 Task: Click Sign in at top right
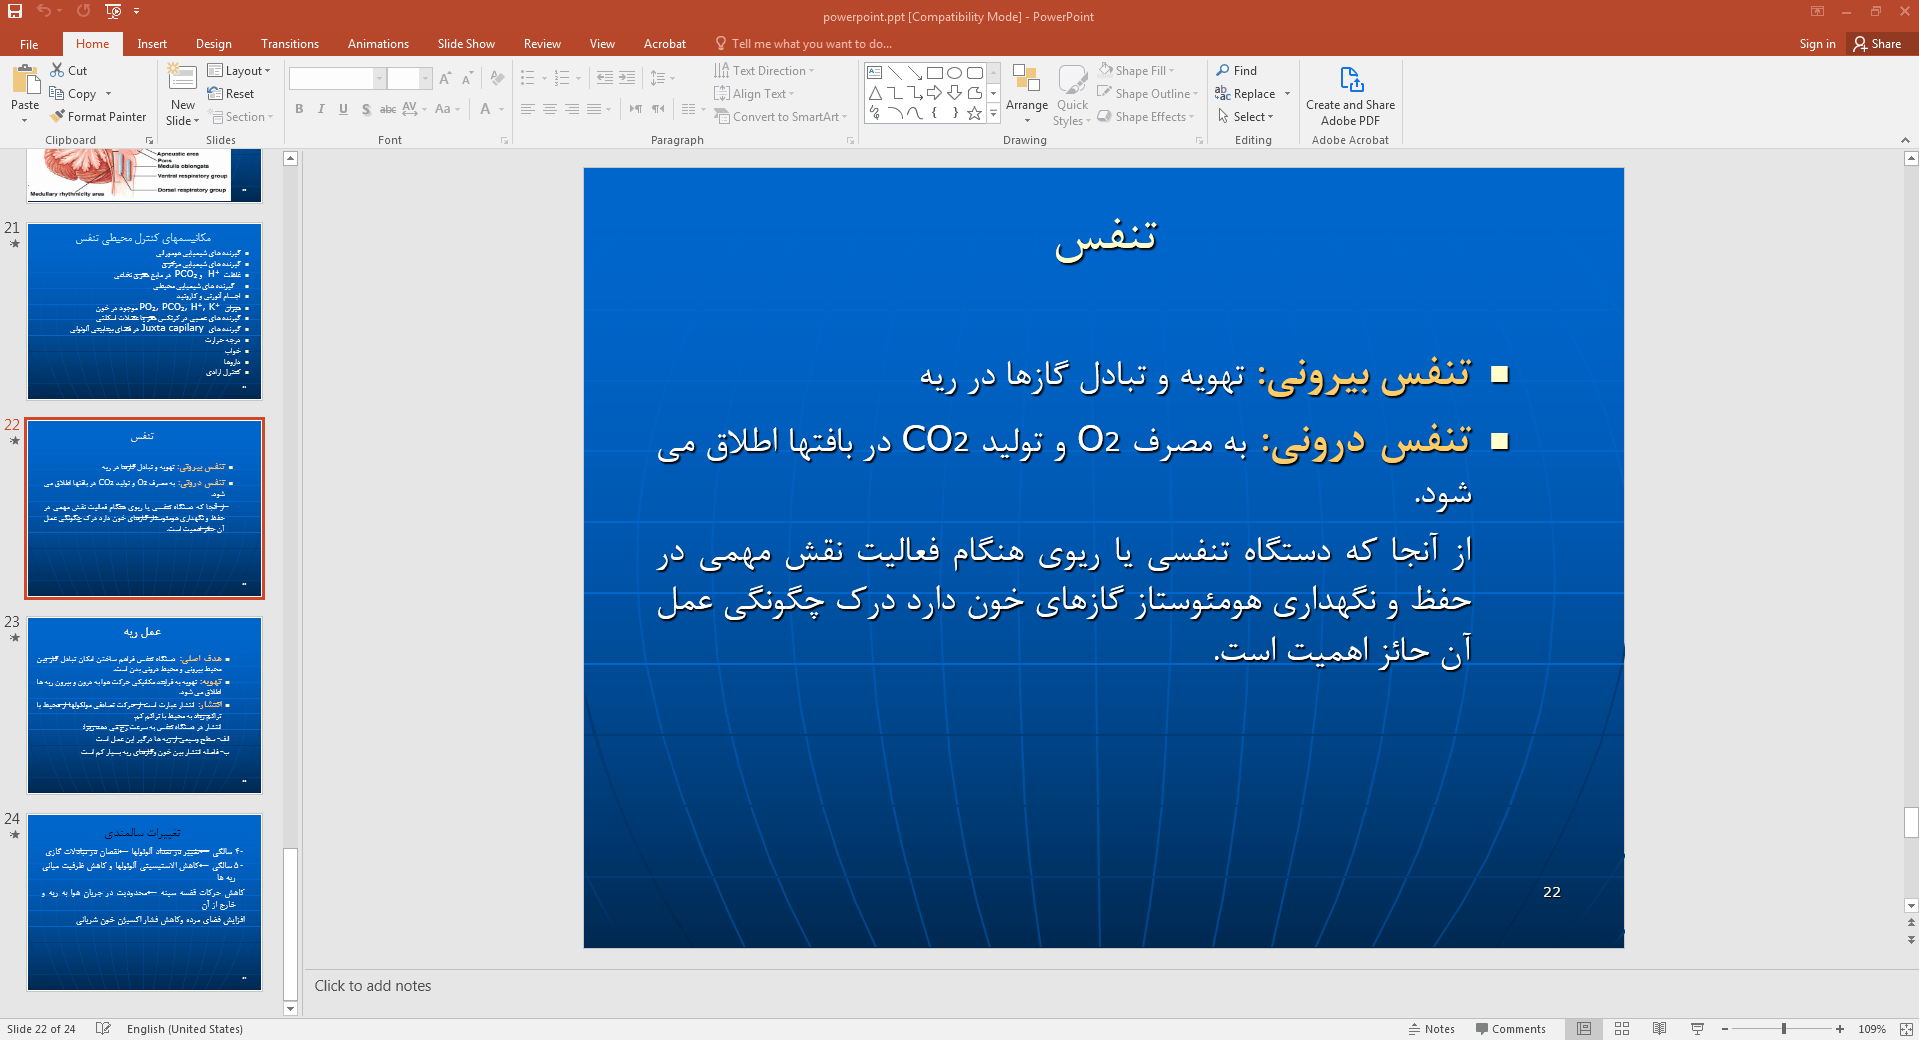pyautogui.click(x=1817, y=44)
